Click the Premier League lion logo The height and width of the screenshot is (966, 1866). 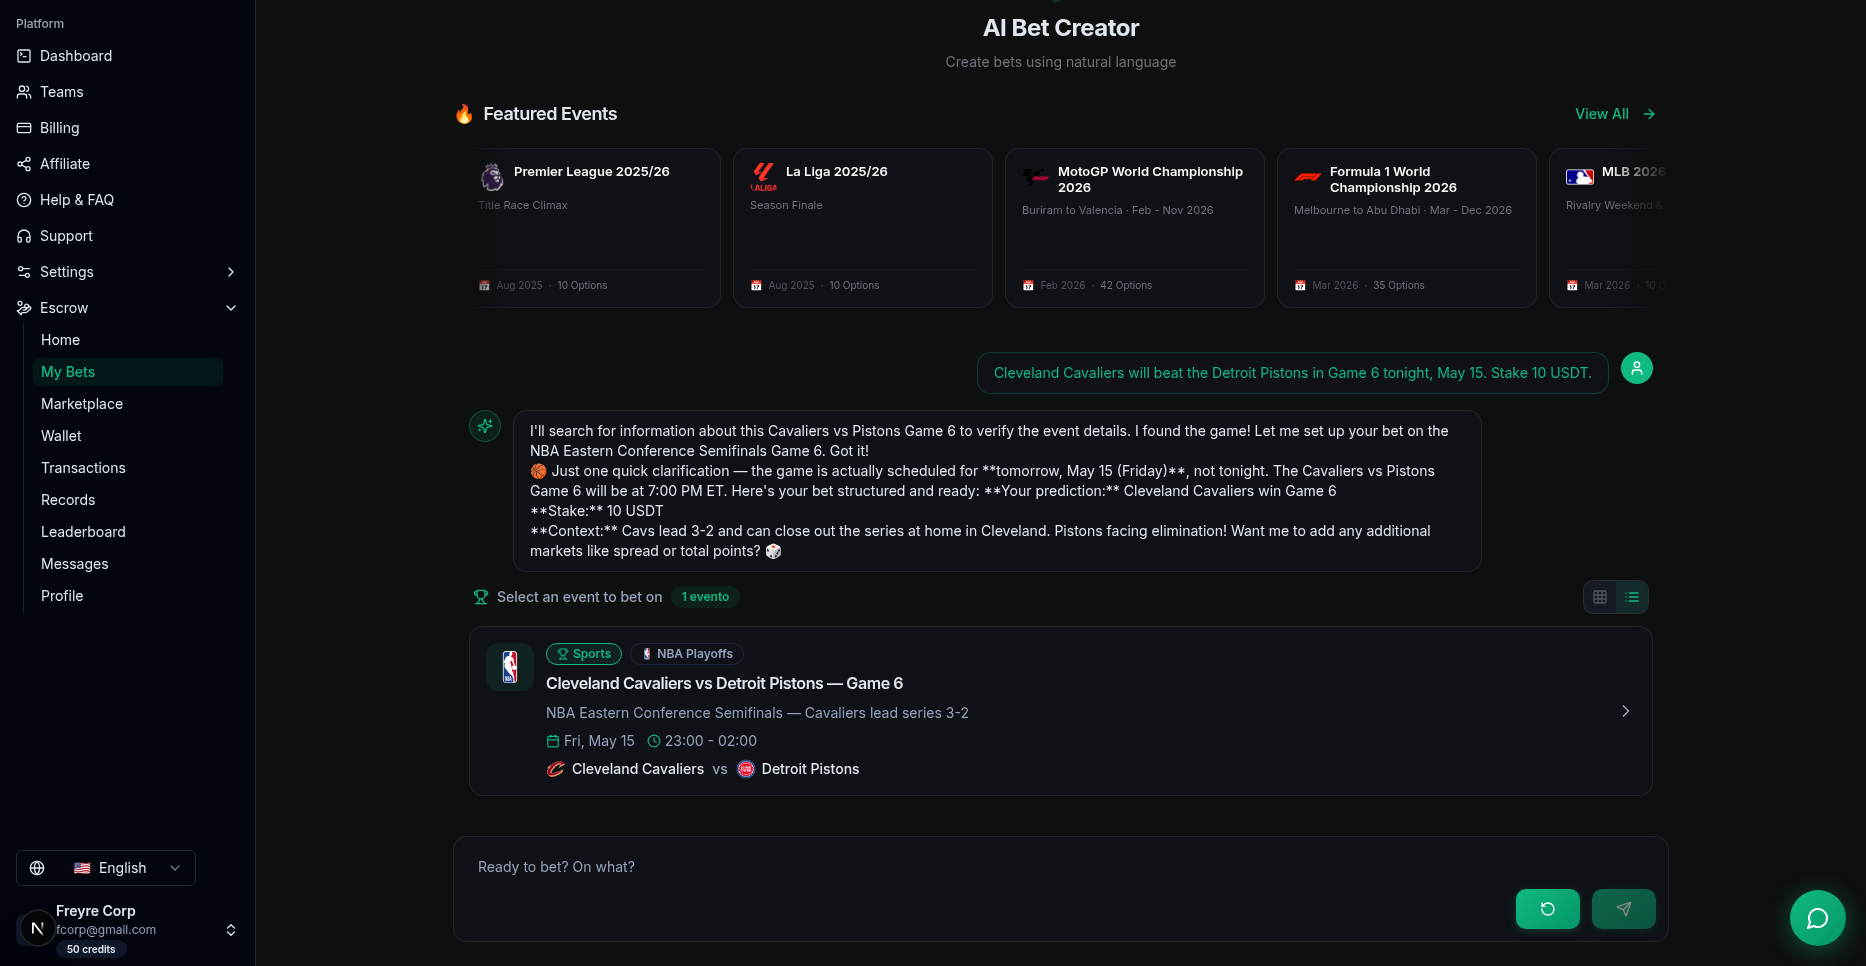[x=492, y=177]
